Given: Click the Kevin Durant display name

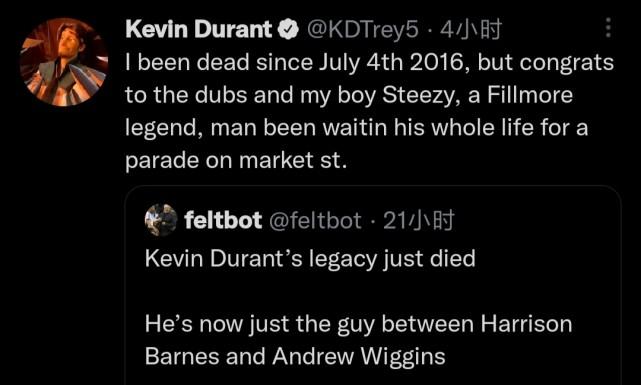Looking at the screenshot, I should [x=199, y=29].
